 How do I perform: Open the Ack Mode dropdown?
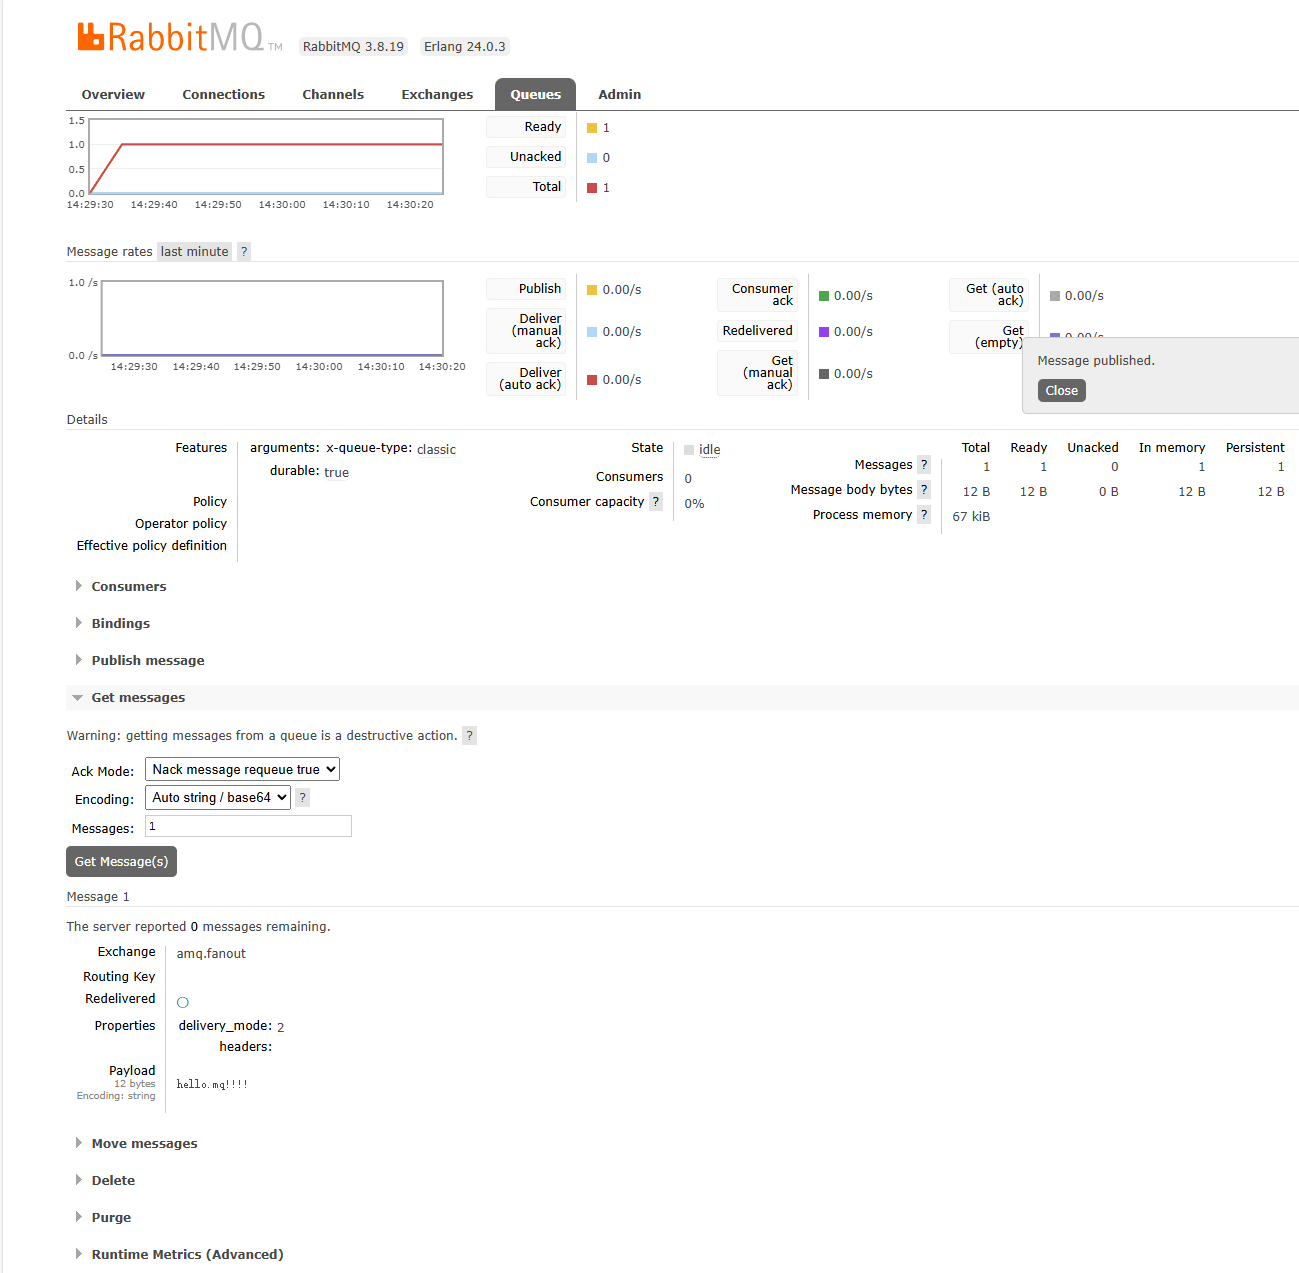coord(242,769)
